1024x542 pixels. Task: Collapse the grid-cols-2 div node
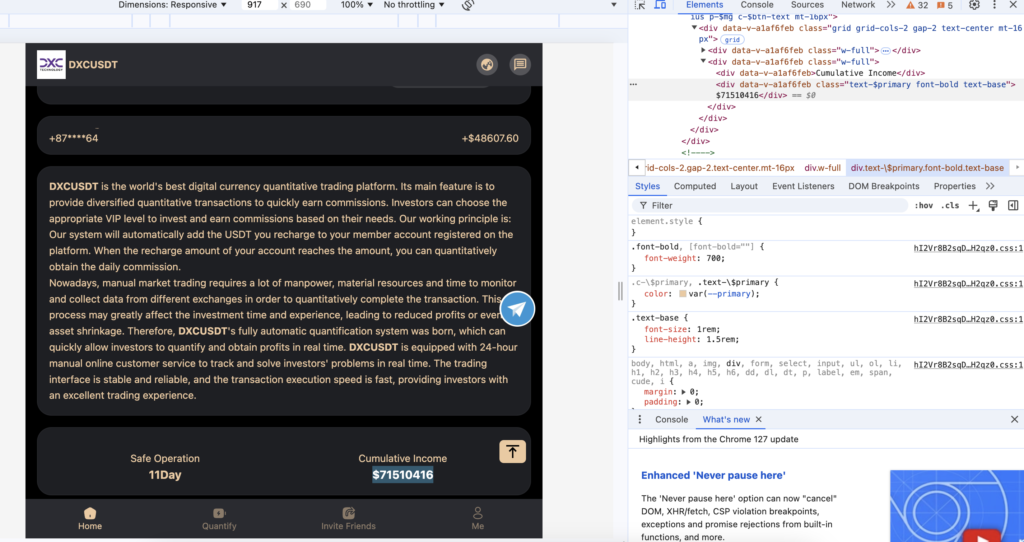[695, 28]
